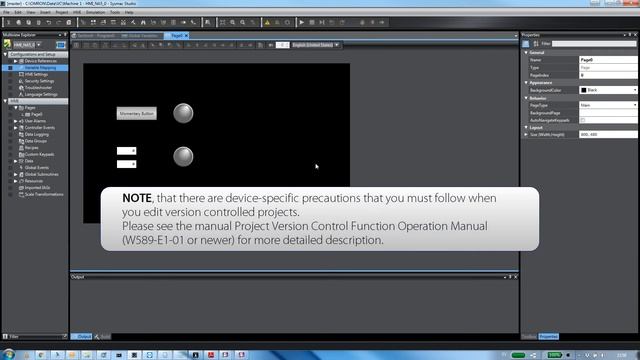Viewport: 640px width, 360px height.
Task: Select Global Events in the explorer
Action: [36, 168]
